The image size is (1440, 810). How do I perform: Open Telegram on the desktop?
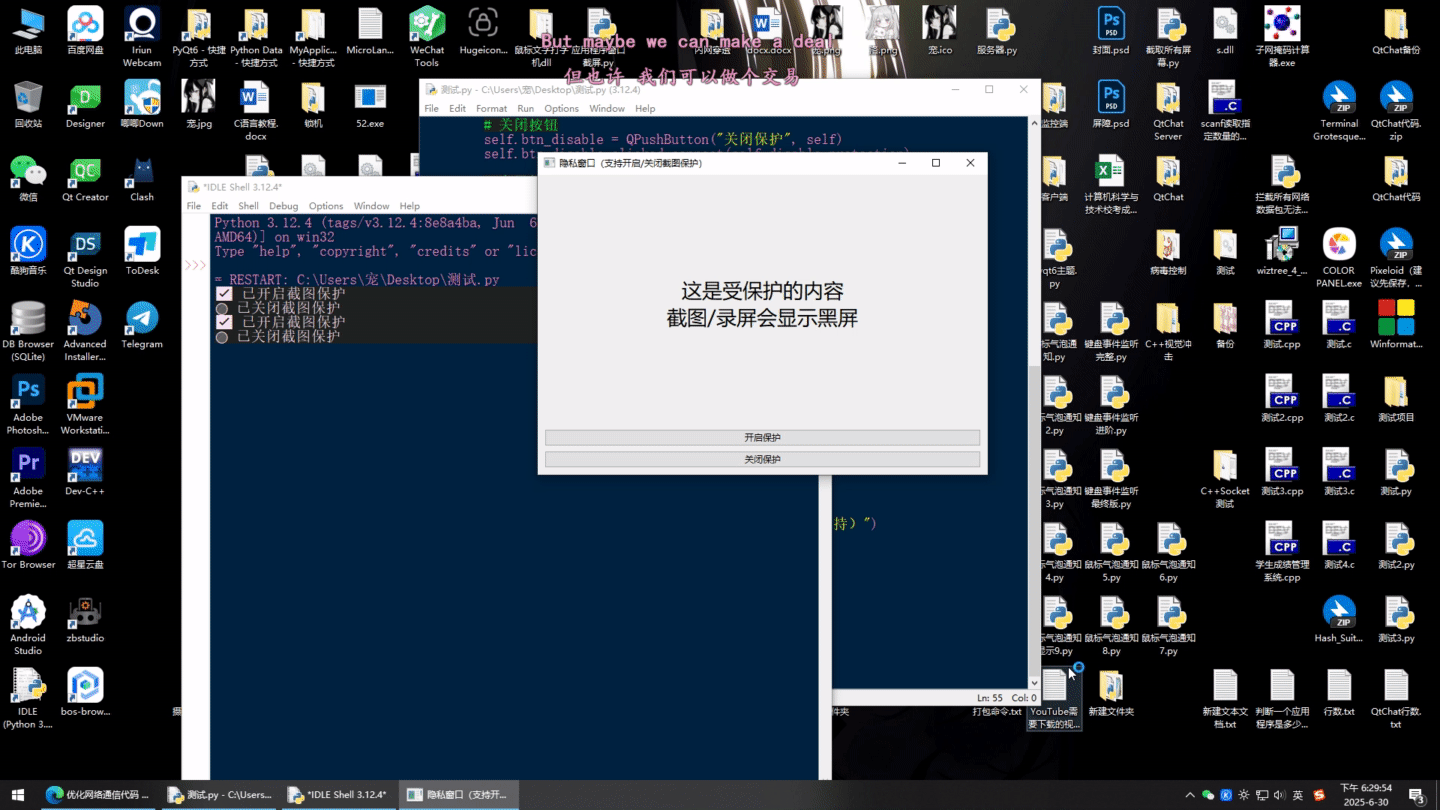pyautogui.click(x=141, y=318)
